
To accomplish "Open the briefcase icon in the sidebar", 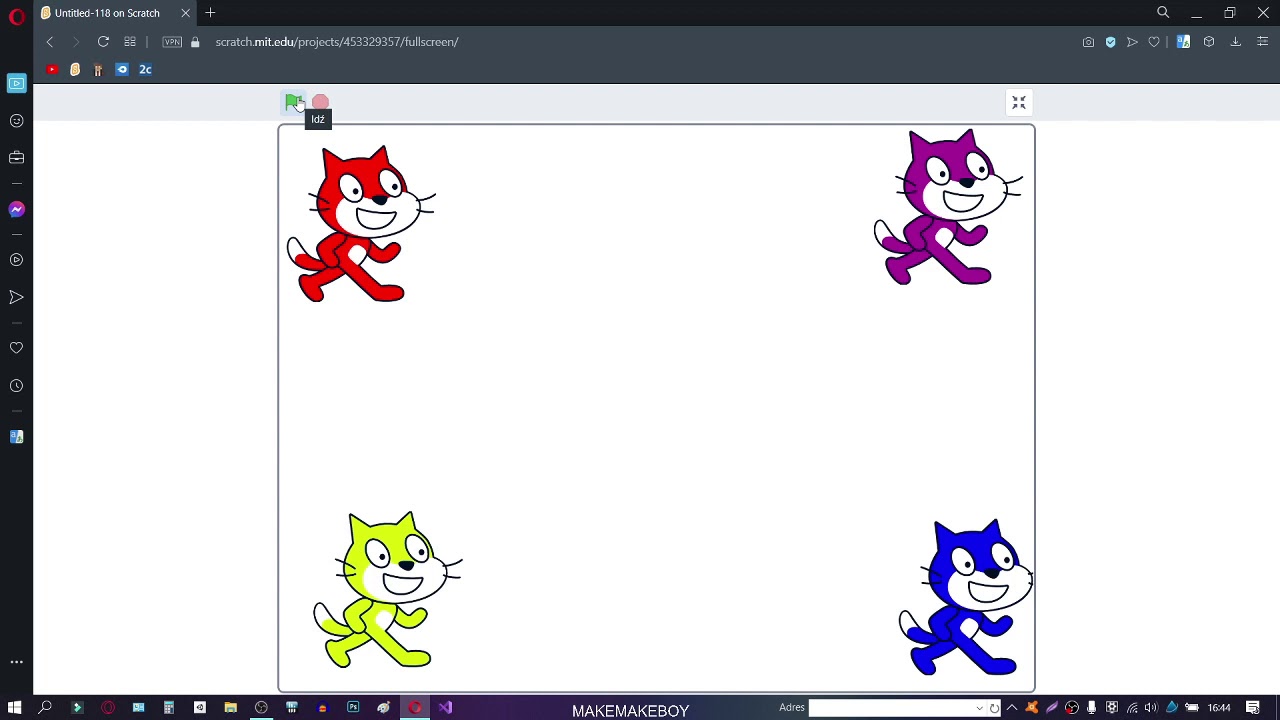I will 16,157.
